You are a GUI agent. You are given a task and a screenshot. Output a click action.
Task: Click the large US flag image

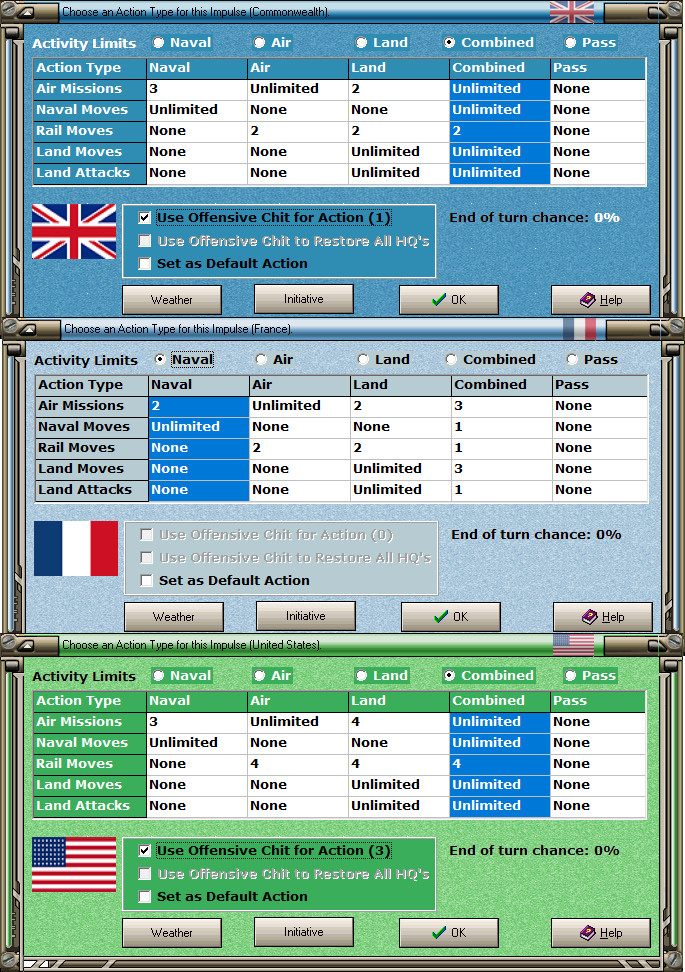(x=74, y=864)
